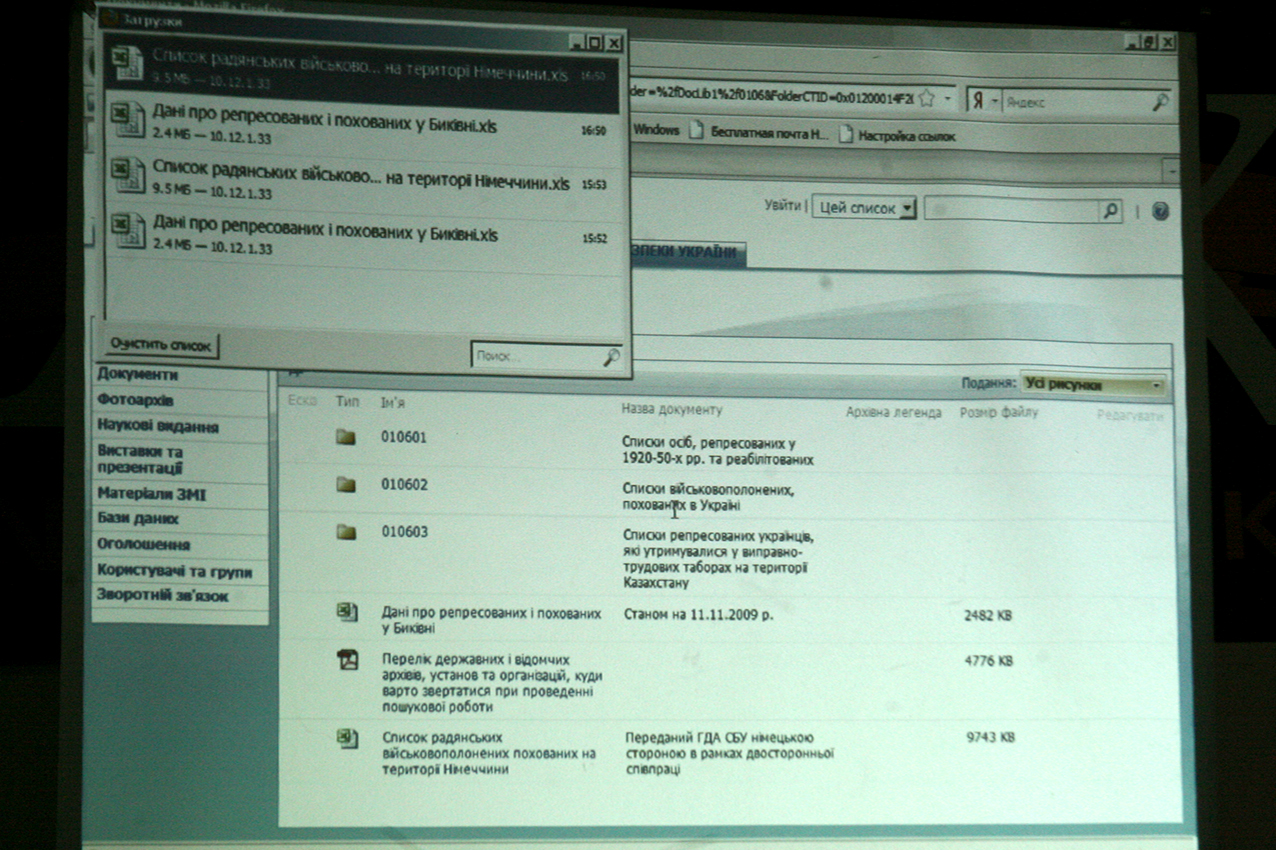Click the bookmark star in the address bar
This screenshot has height=850, width=1276.
[x=927, y=98]
